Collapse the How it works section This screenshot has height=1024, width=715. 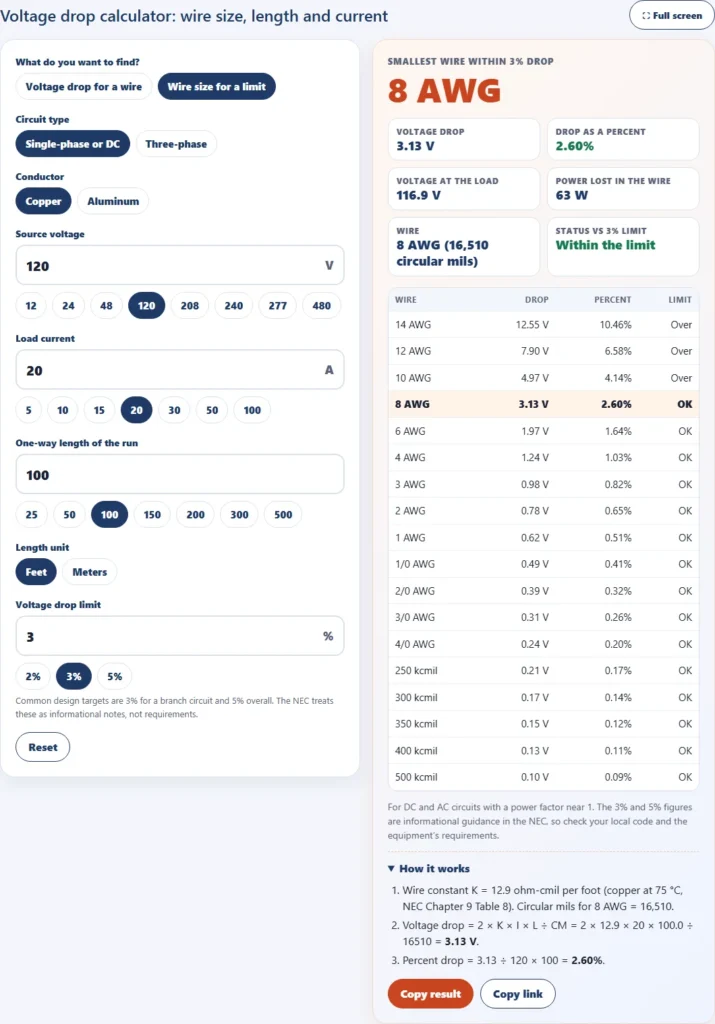pos(428,869)
